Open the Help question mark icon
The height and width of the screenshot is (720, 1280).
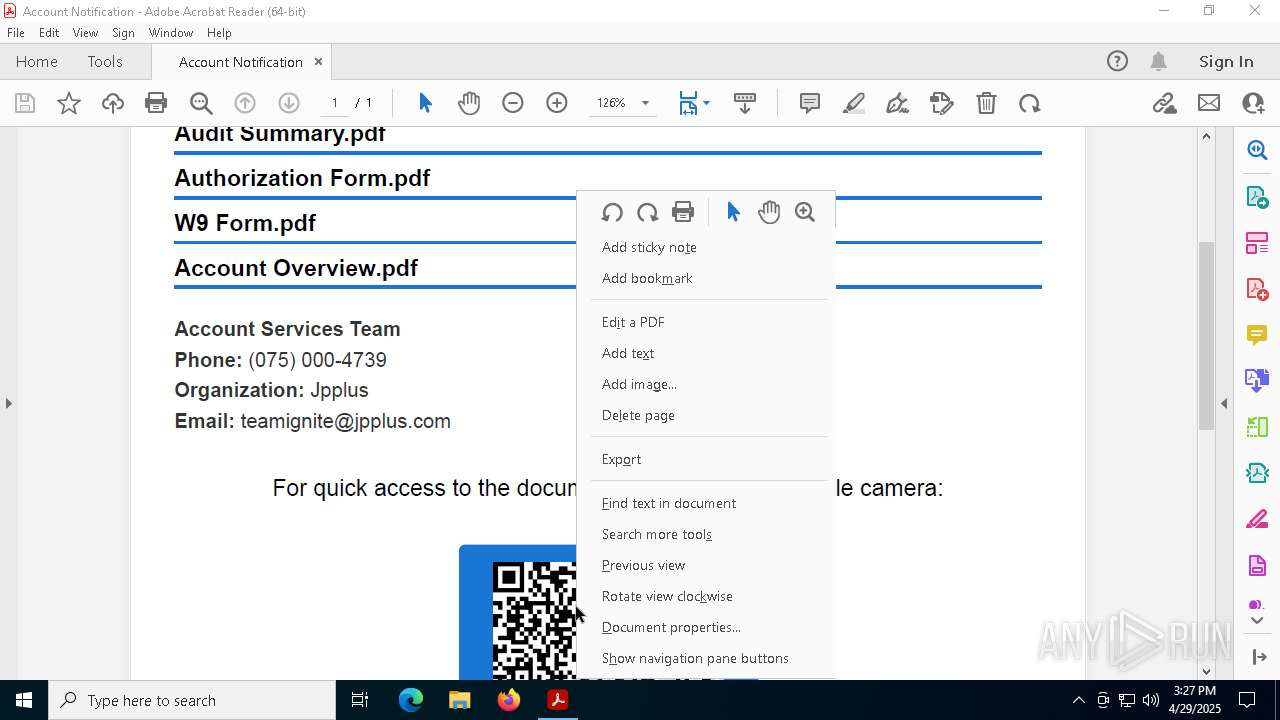(1117, 61)
